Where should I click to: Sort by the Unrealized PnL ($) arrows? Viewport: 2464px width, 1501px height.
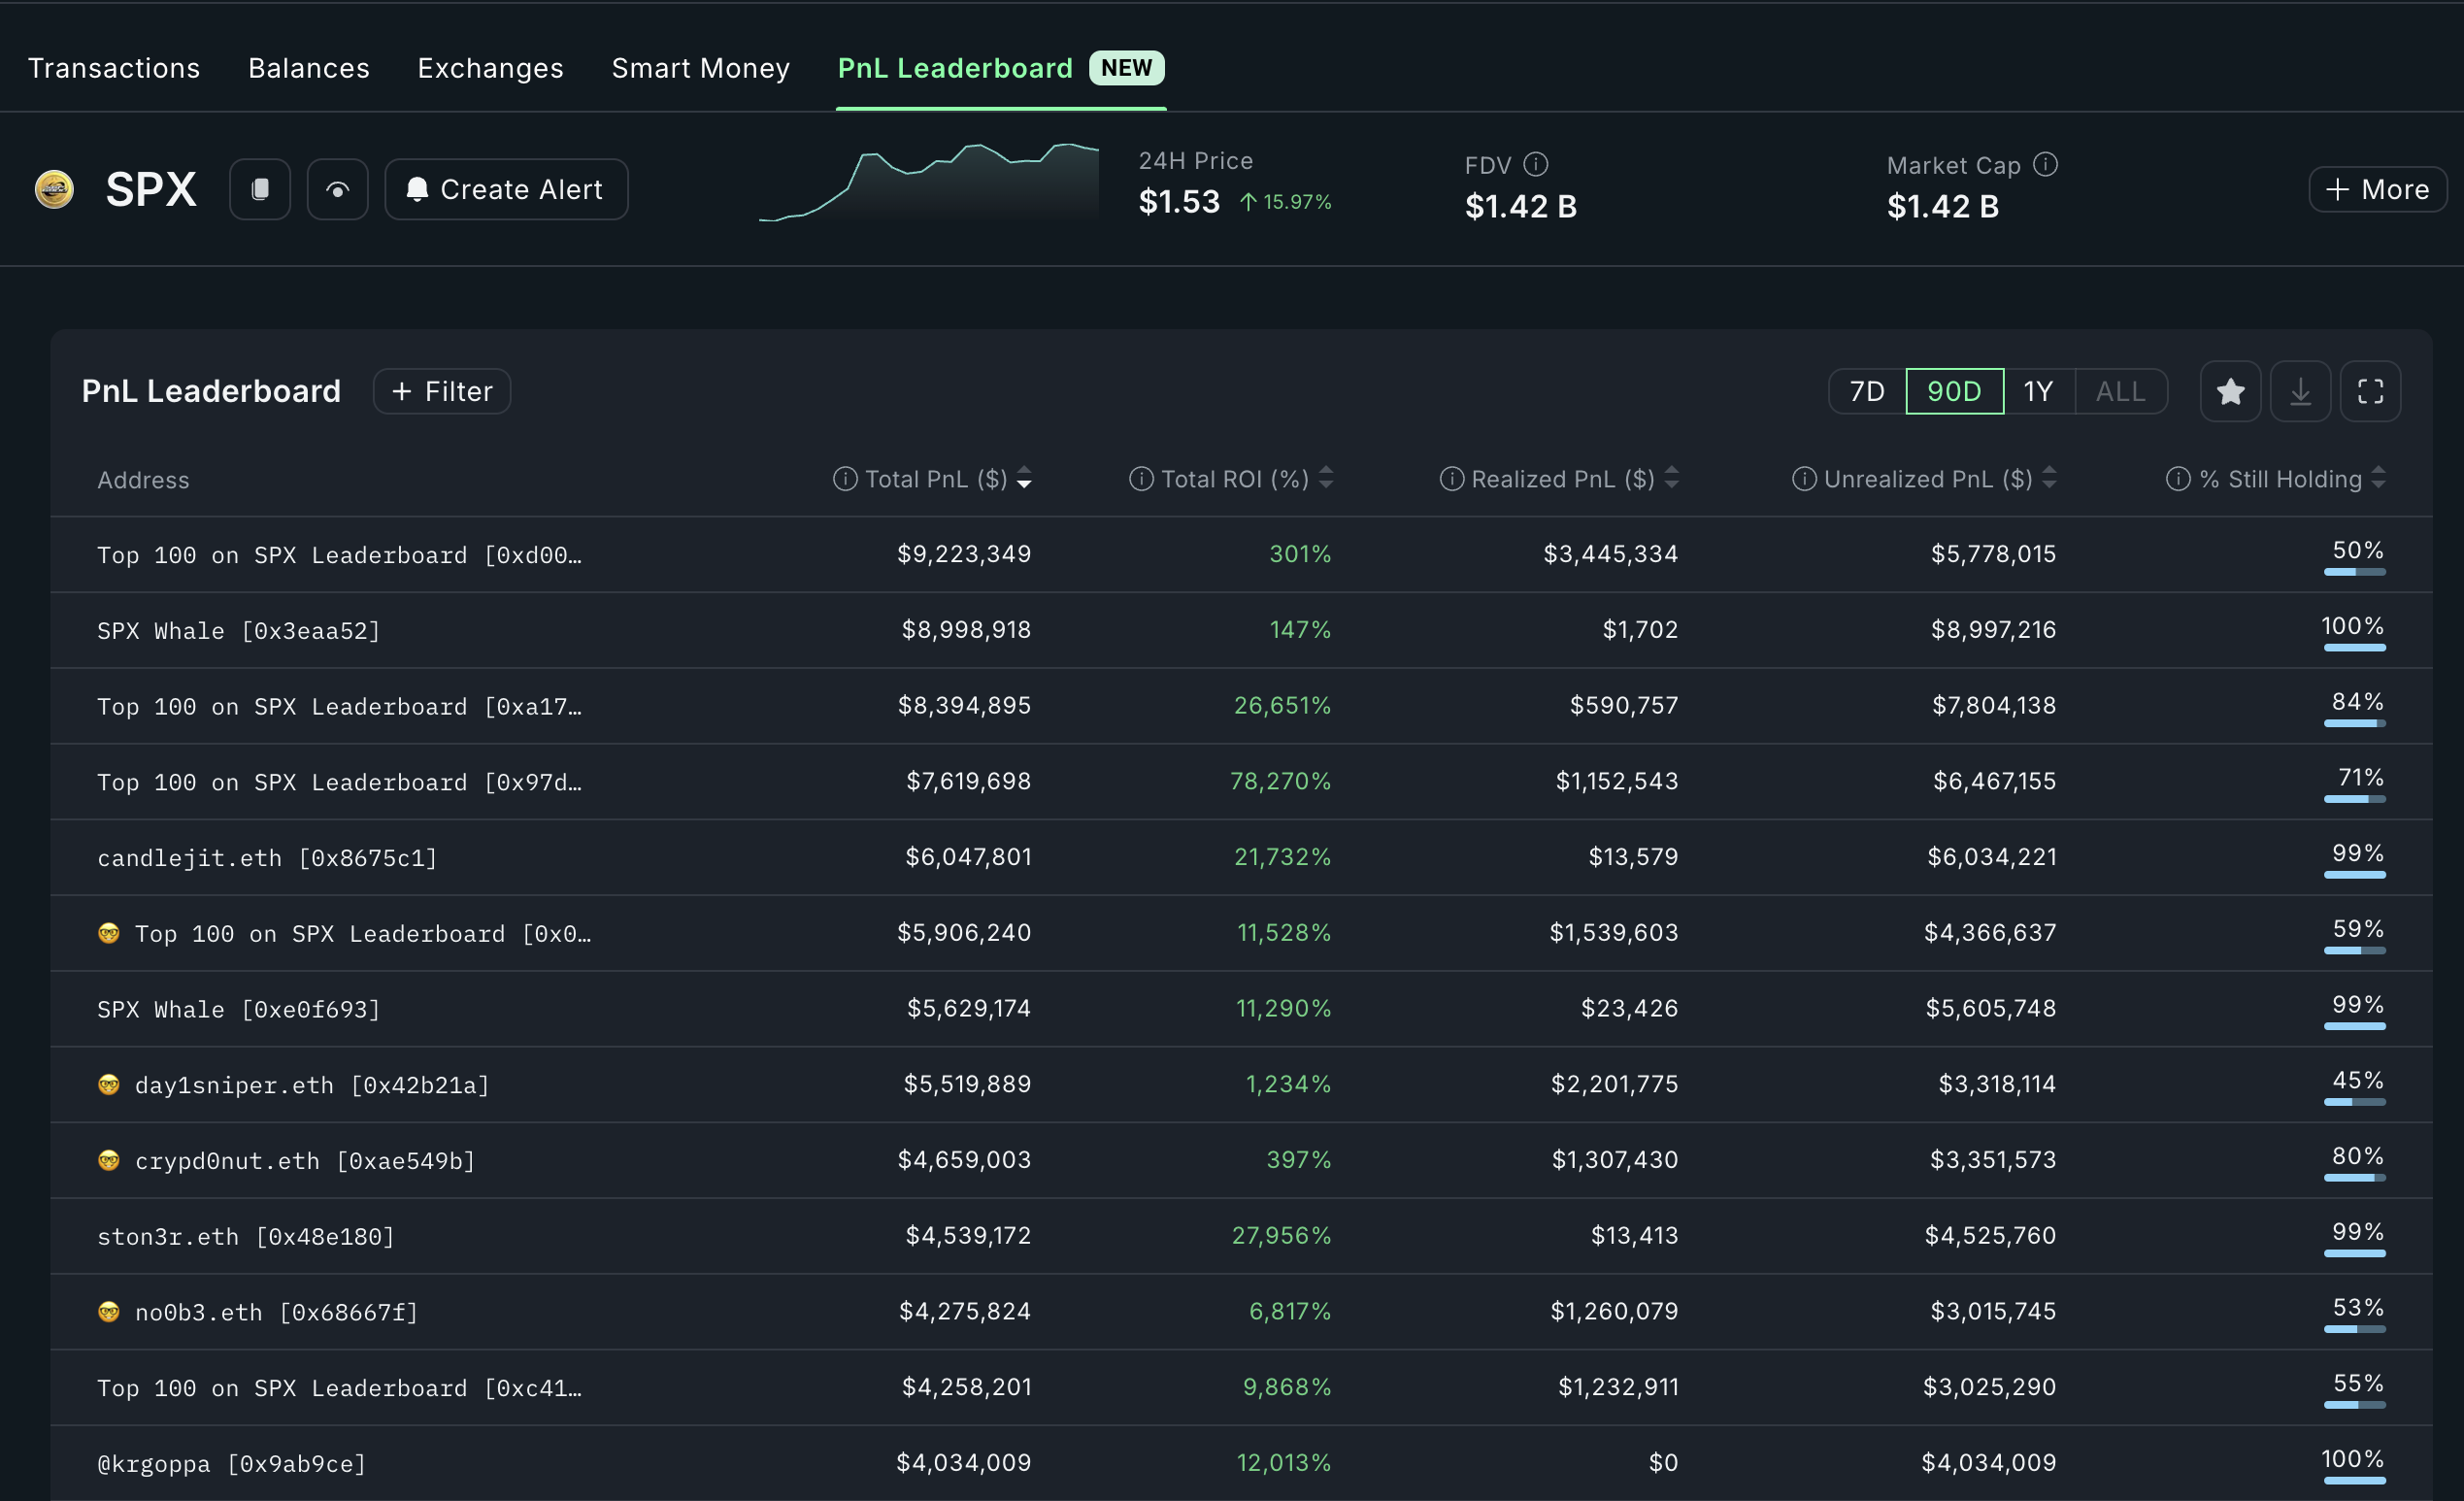coord(2049,479)
